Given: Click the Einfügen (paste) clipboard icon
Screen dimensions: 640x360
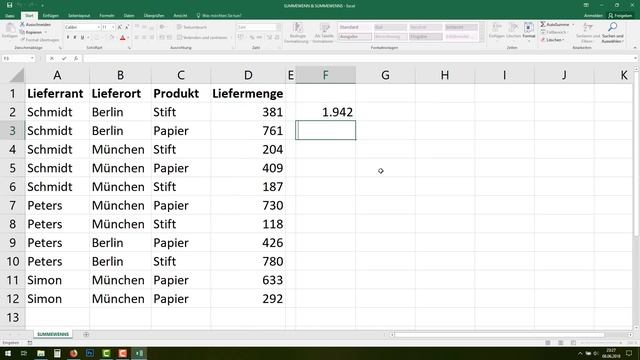Looking at the screenshot, I should (x=10, y=29).
